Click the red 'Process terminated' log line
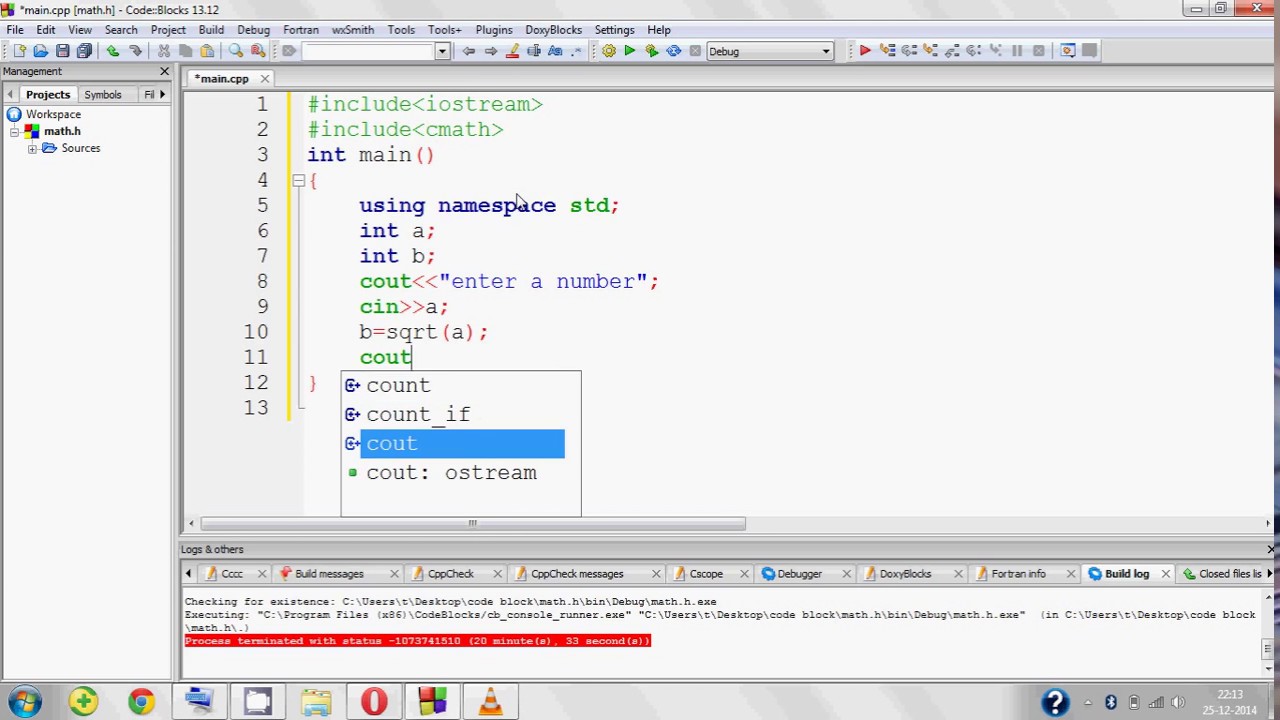Screen dimensions: 1280x720 point(417,641)
